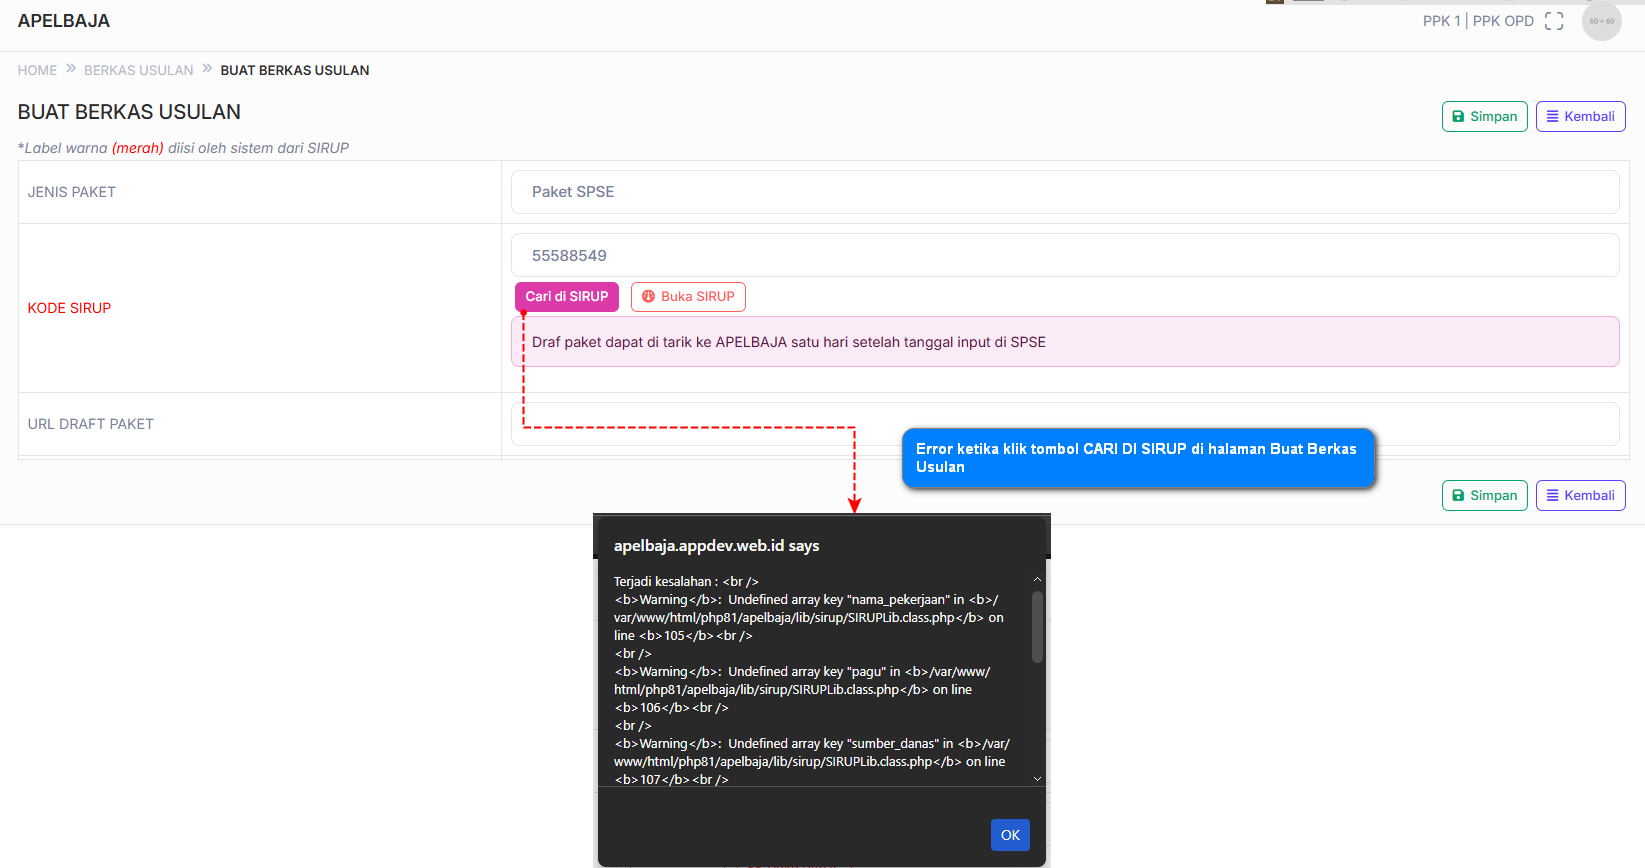Click the dialog scrollbar up arrow

(x=1037, y=580)
